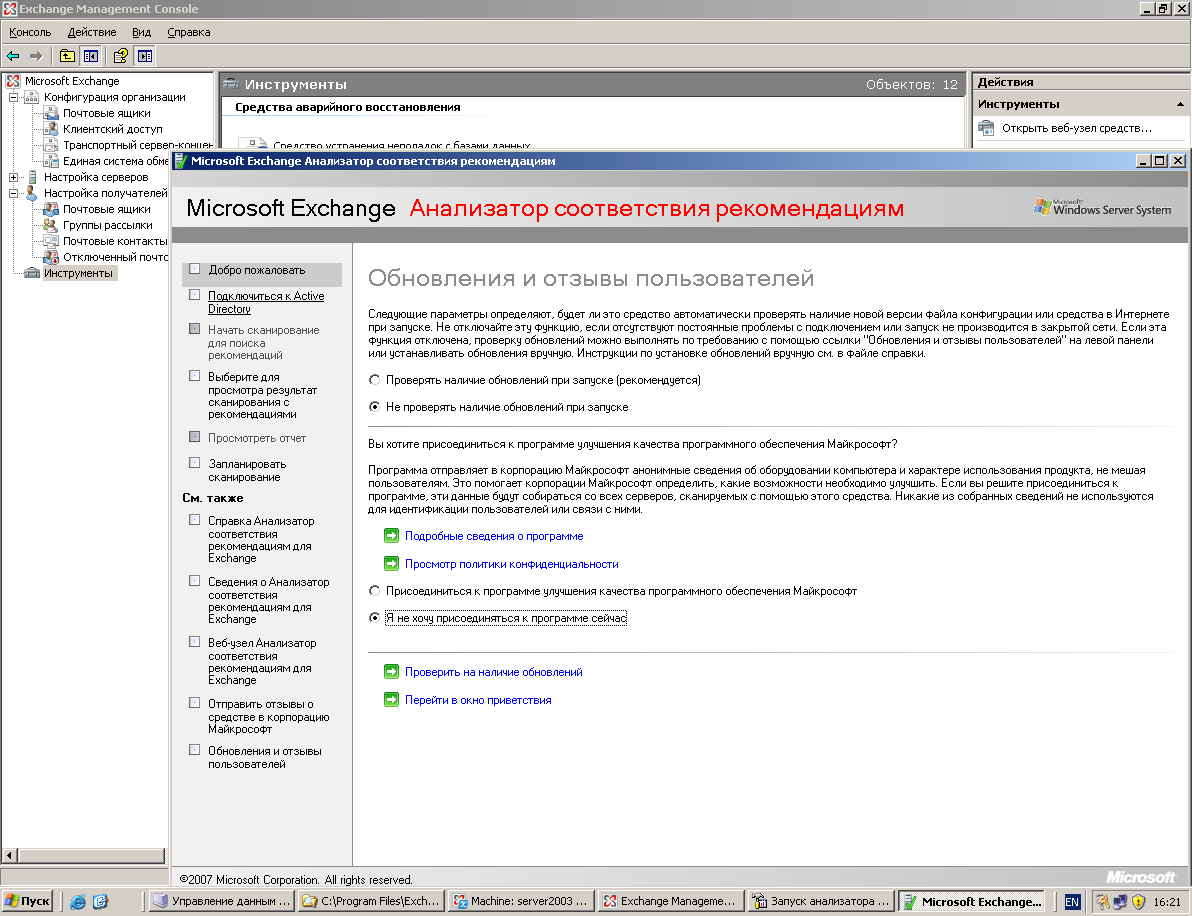Click the Back arrow in console toolbar
This screenshot has width=1192, height=916.
[x=13, y=55]
